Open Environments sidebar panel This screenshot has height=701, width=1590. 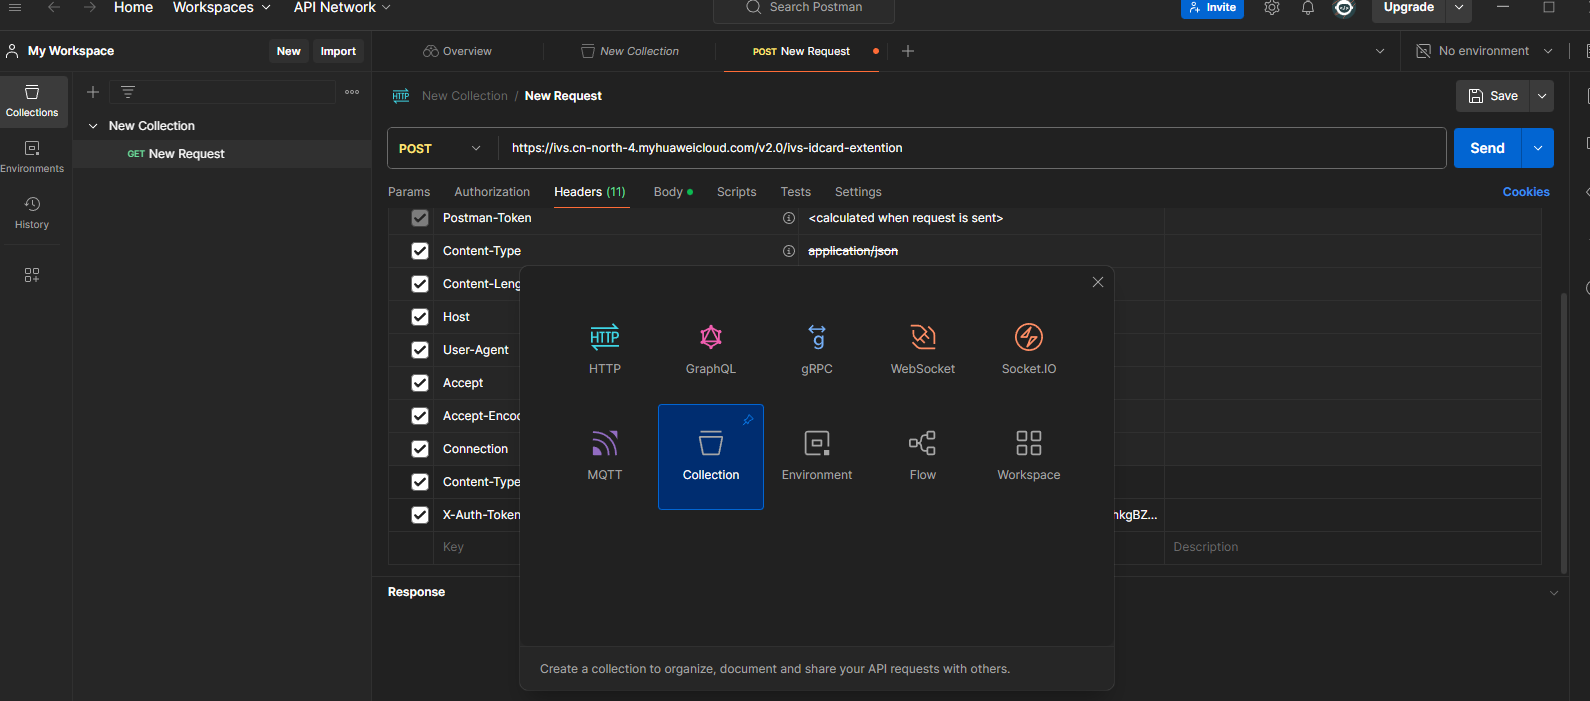32,157
